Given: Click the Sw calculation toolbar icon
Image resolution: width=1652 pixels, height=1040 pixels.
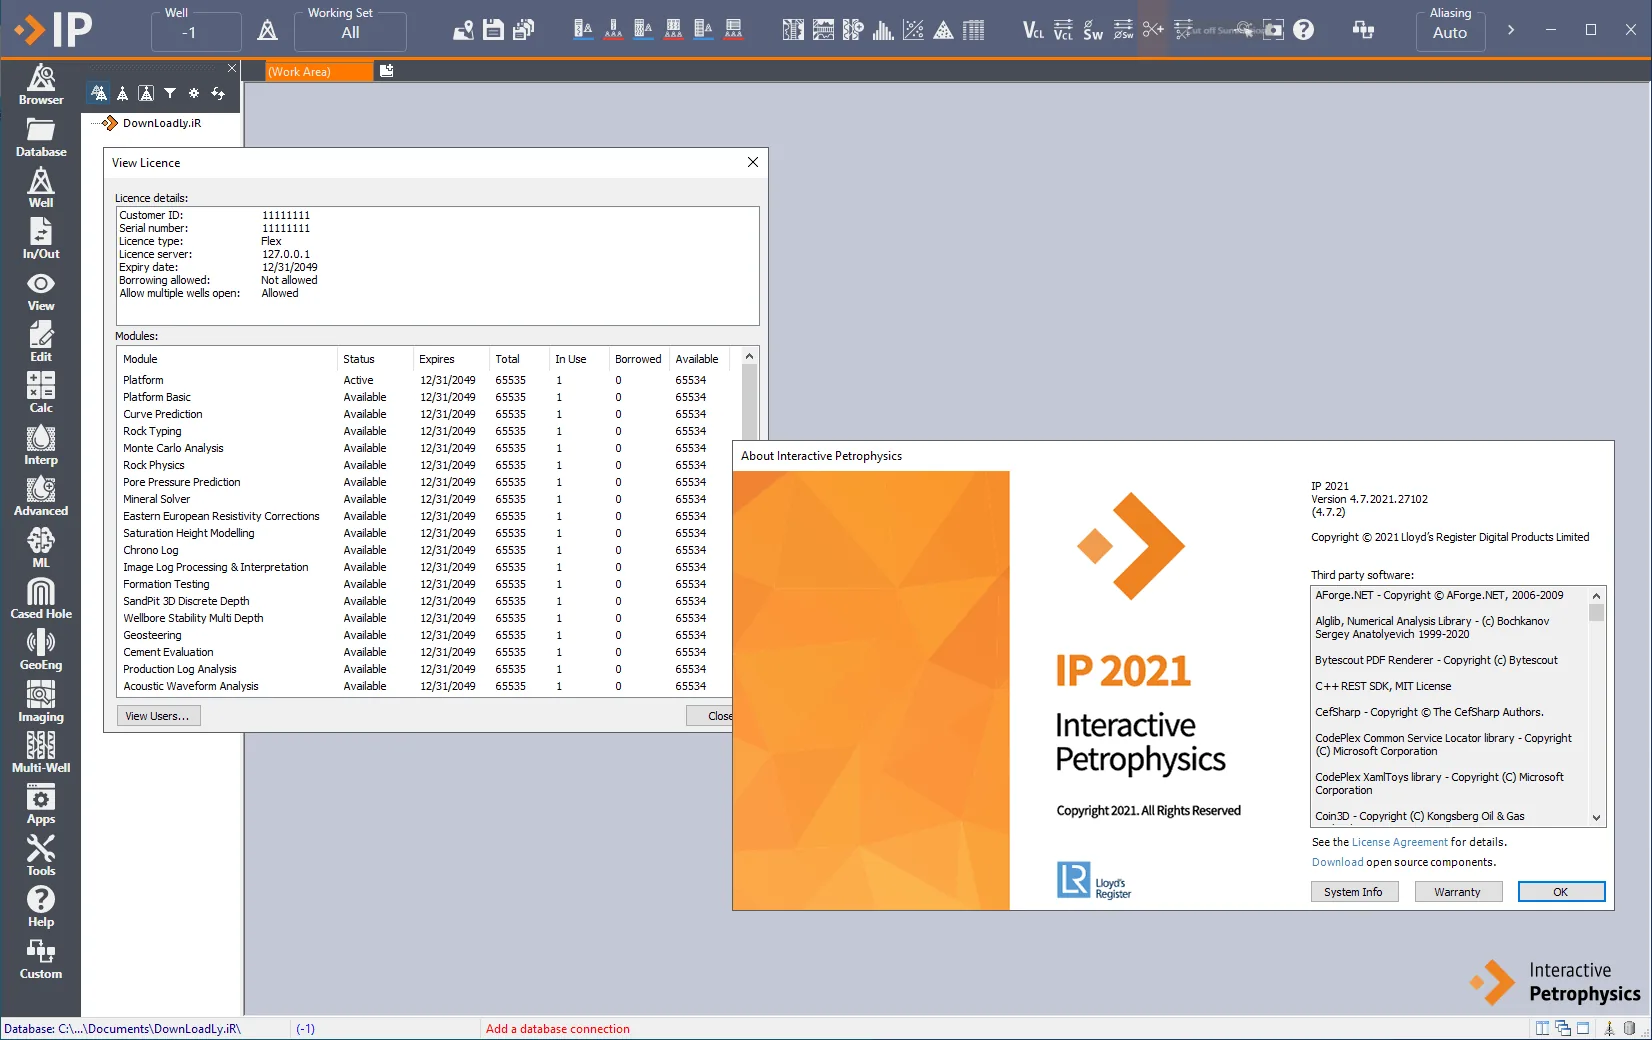Looking at the screenshot, I should (1093, 30).
